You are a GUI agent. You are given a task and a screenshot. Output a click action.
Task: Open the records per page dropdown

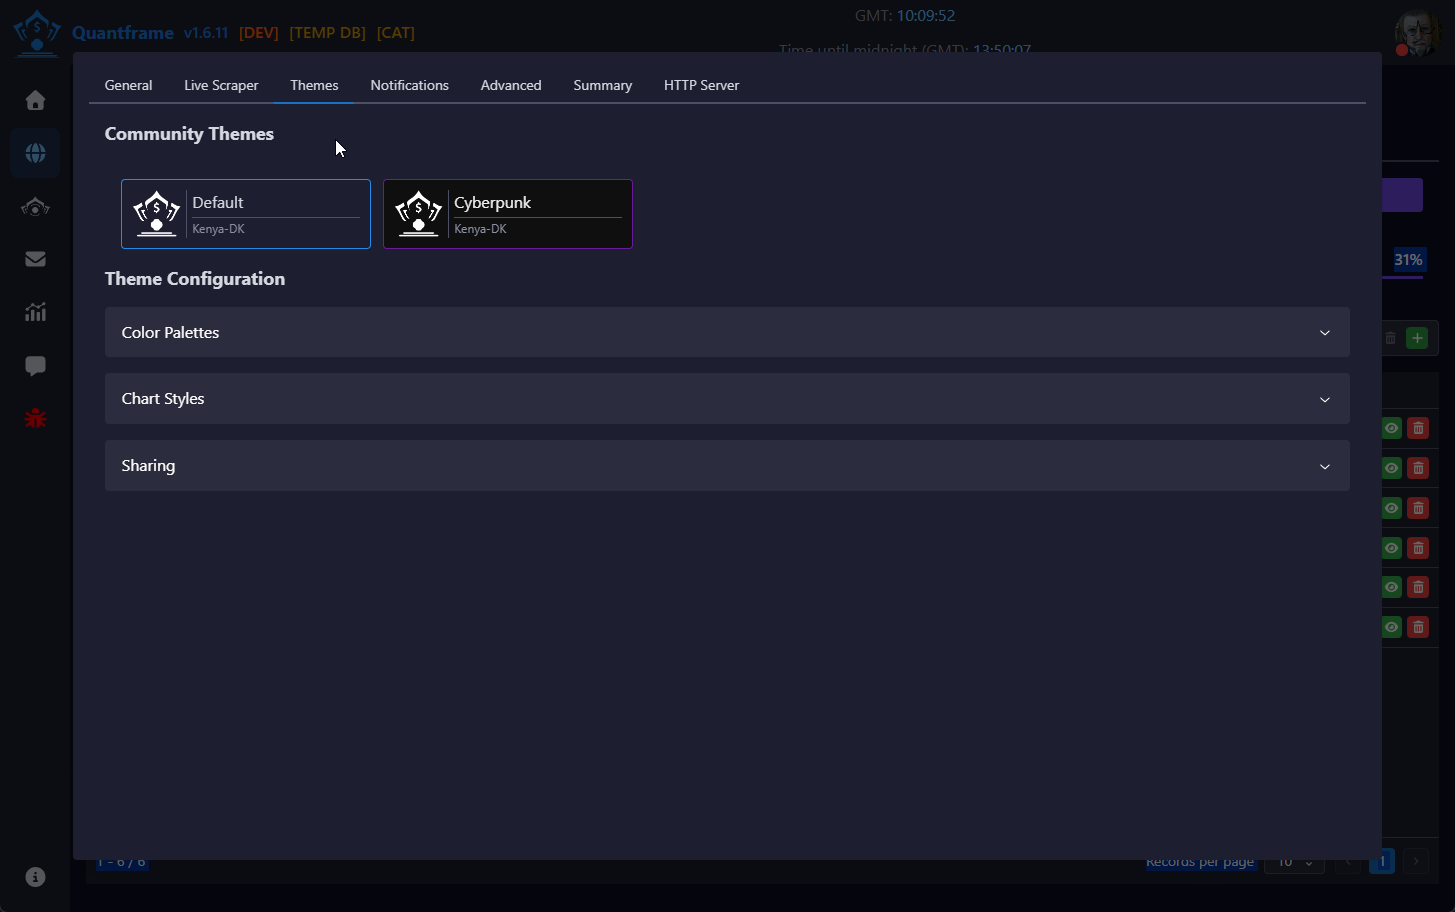coord(1294,862)
